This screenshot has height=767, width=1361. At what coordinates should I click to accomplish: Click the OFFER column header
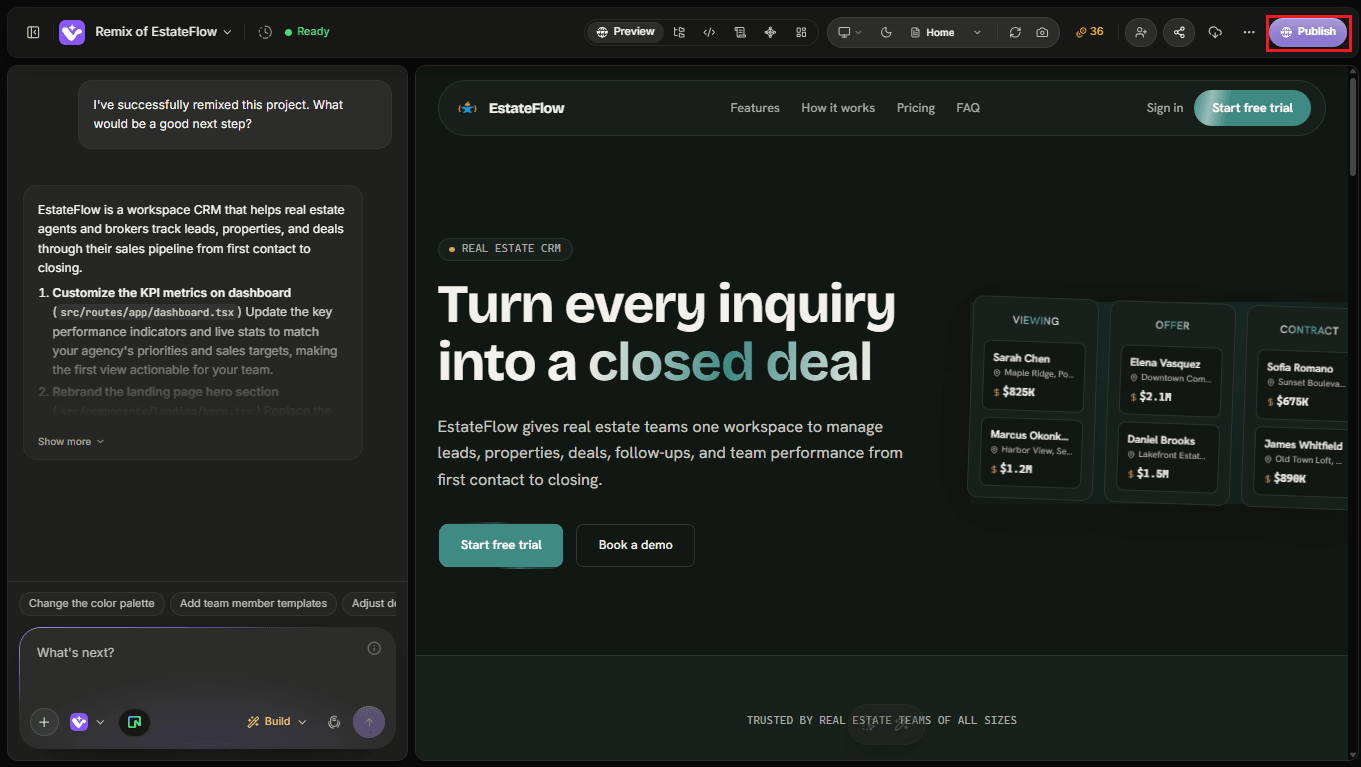pos(1172,325)
